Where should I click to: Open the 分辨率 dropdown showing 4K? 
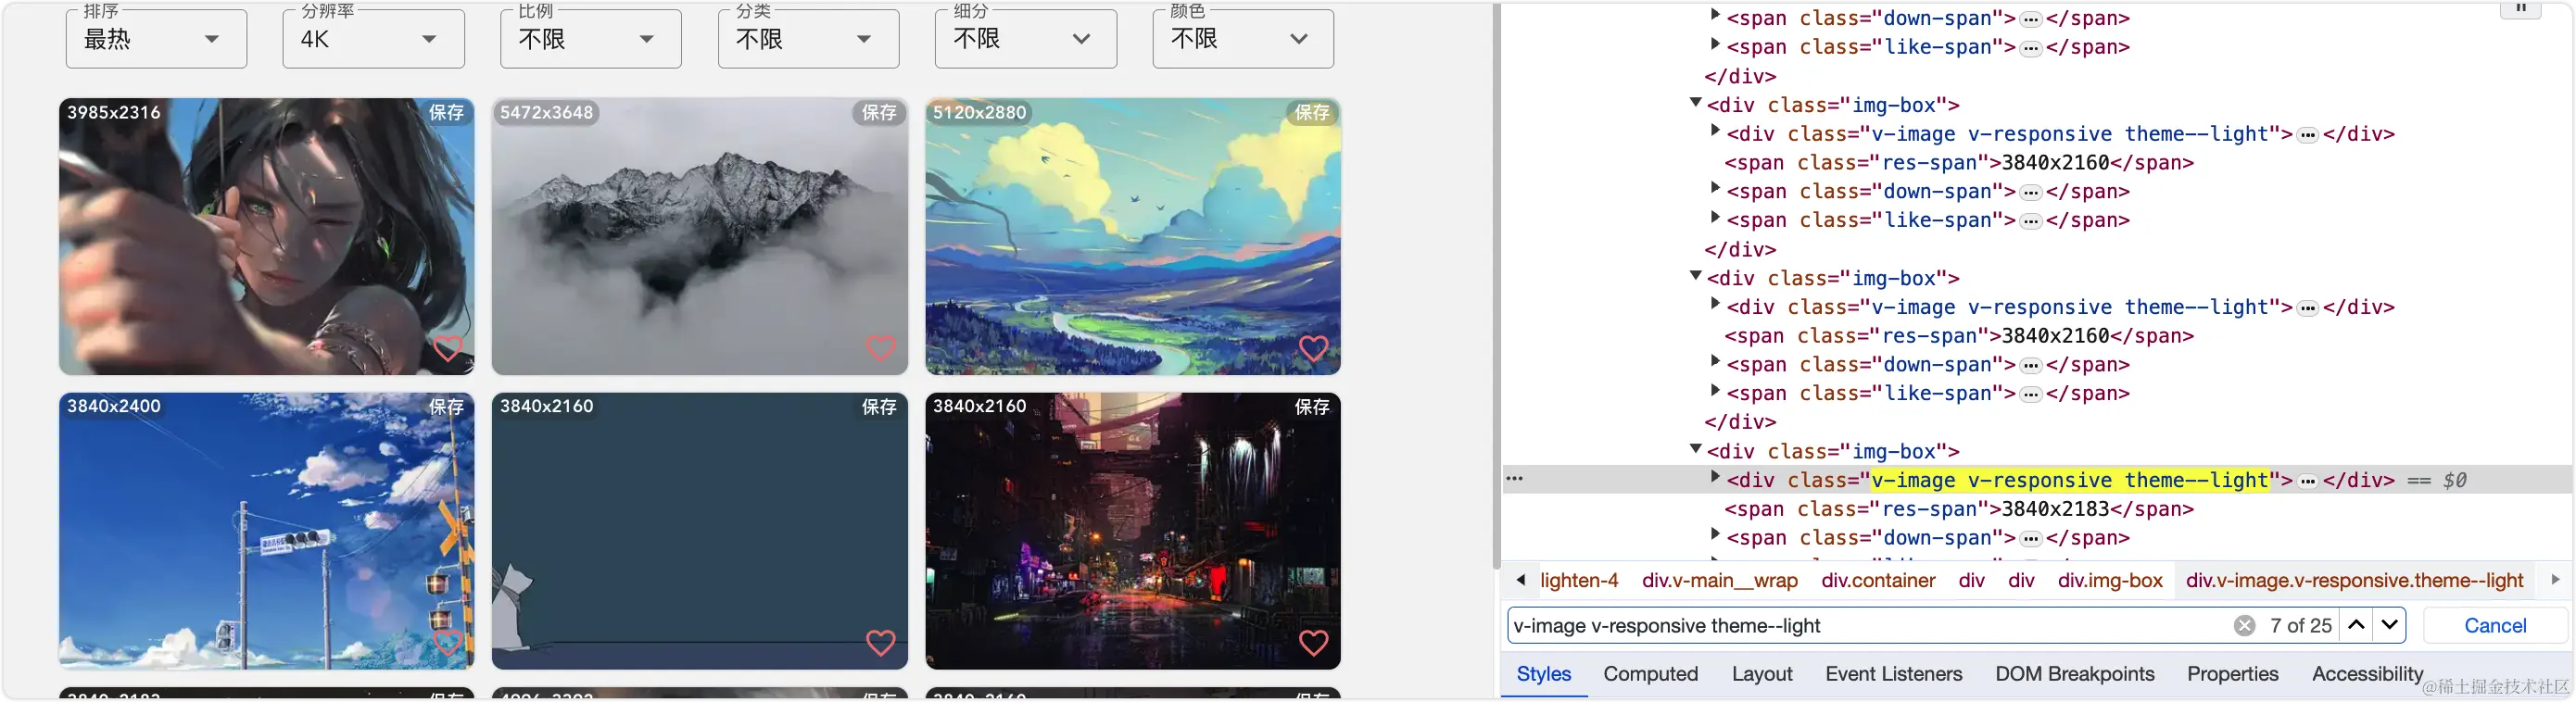(373, 39)
